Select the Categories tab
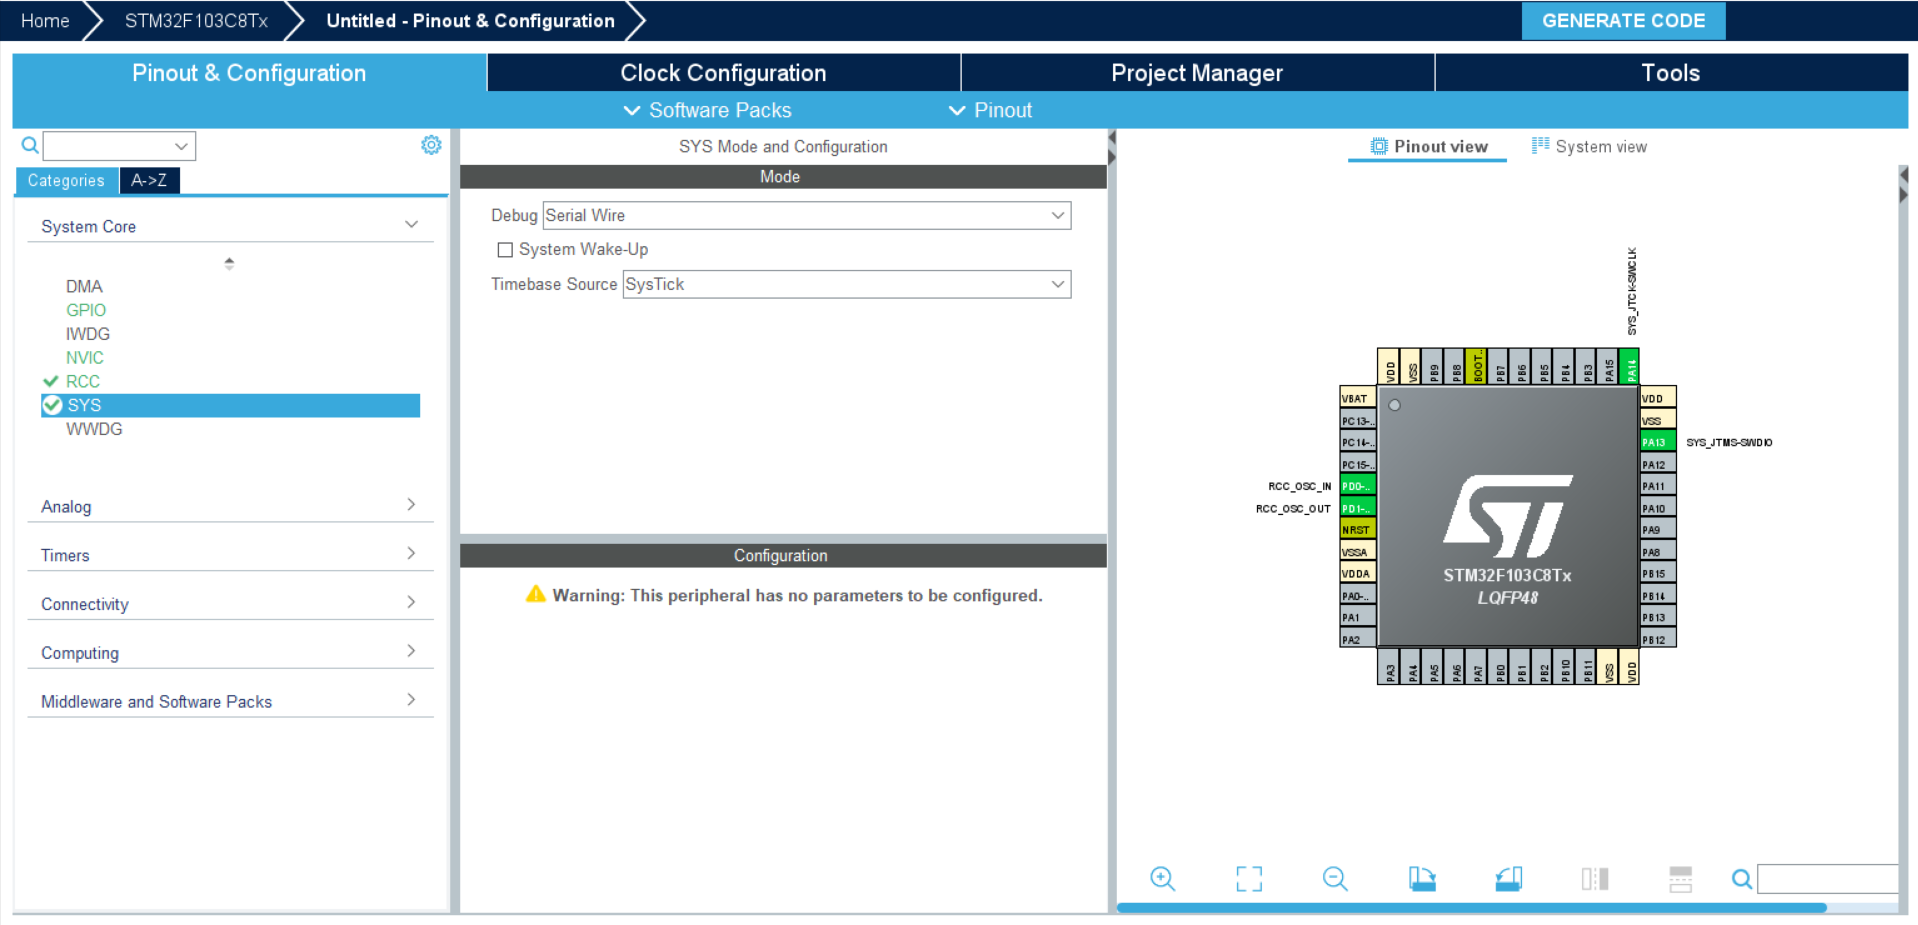This screenshot has height=925, width=1918. (x=66, y=180)
